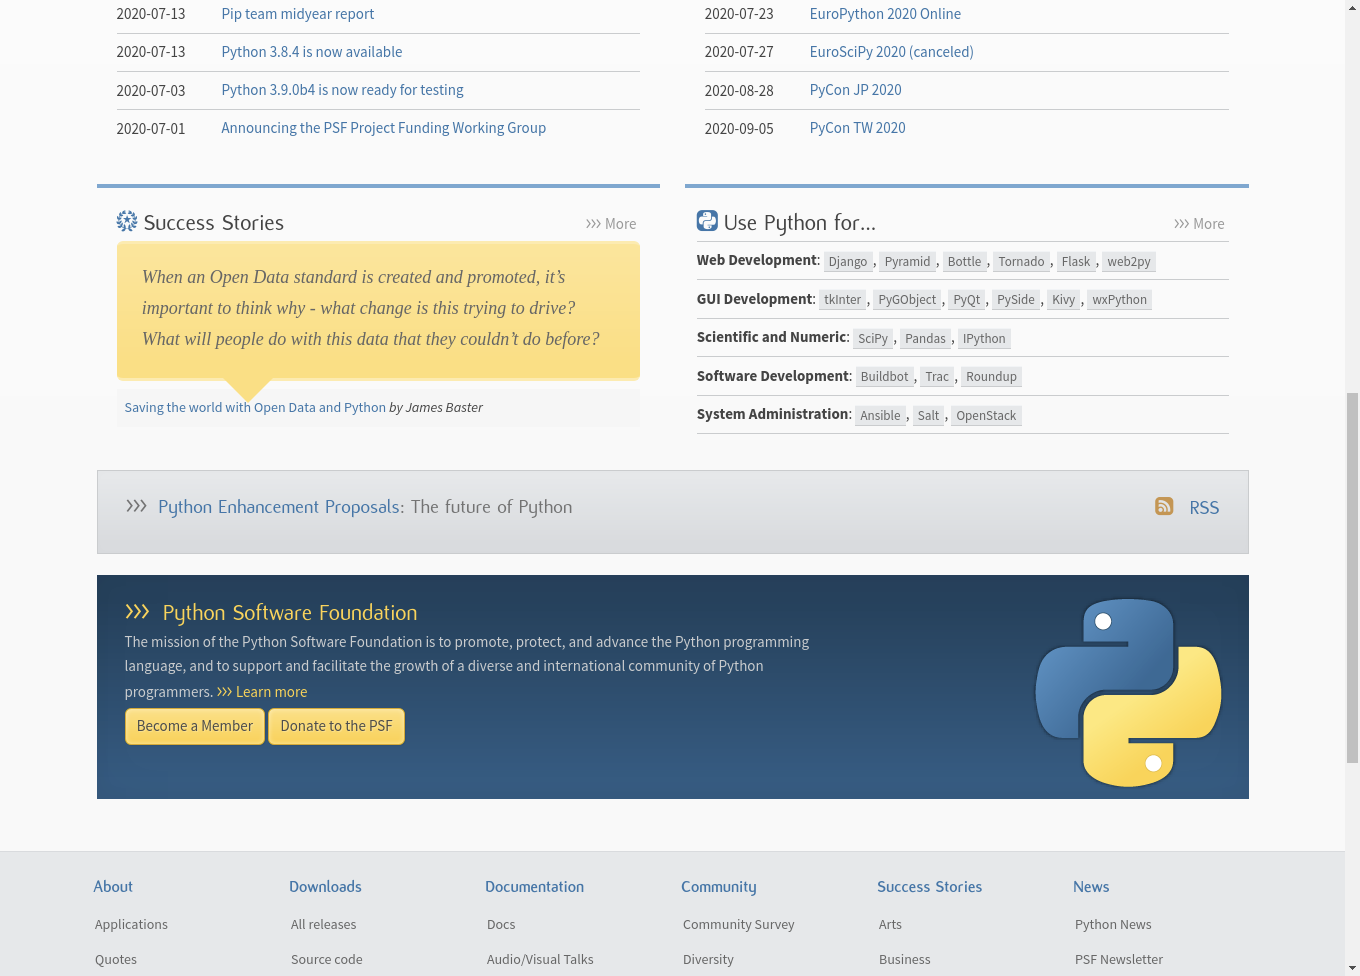This screenshot has height=976, width=1360.
Task: Open Saving the world with Open Data story
Action: (x=254, y=407)
